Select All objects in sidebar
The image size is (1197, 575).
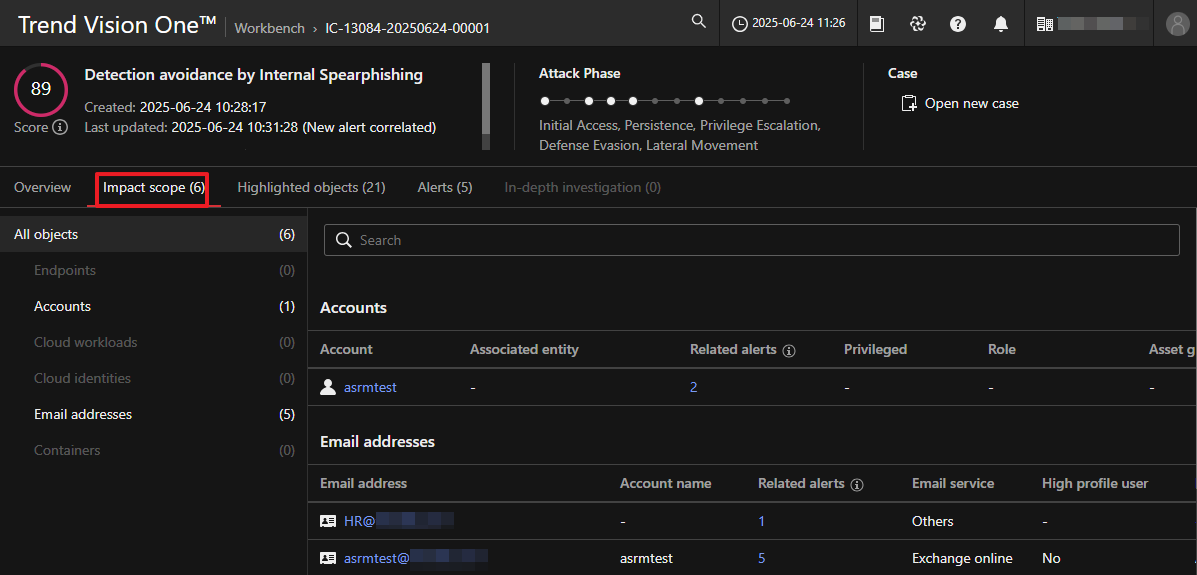pos(46,234)
